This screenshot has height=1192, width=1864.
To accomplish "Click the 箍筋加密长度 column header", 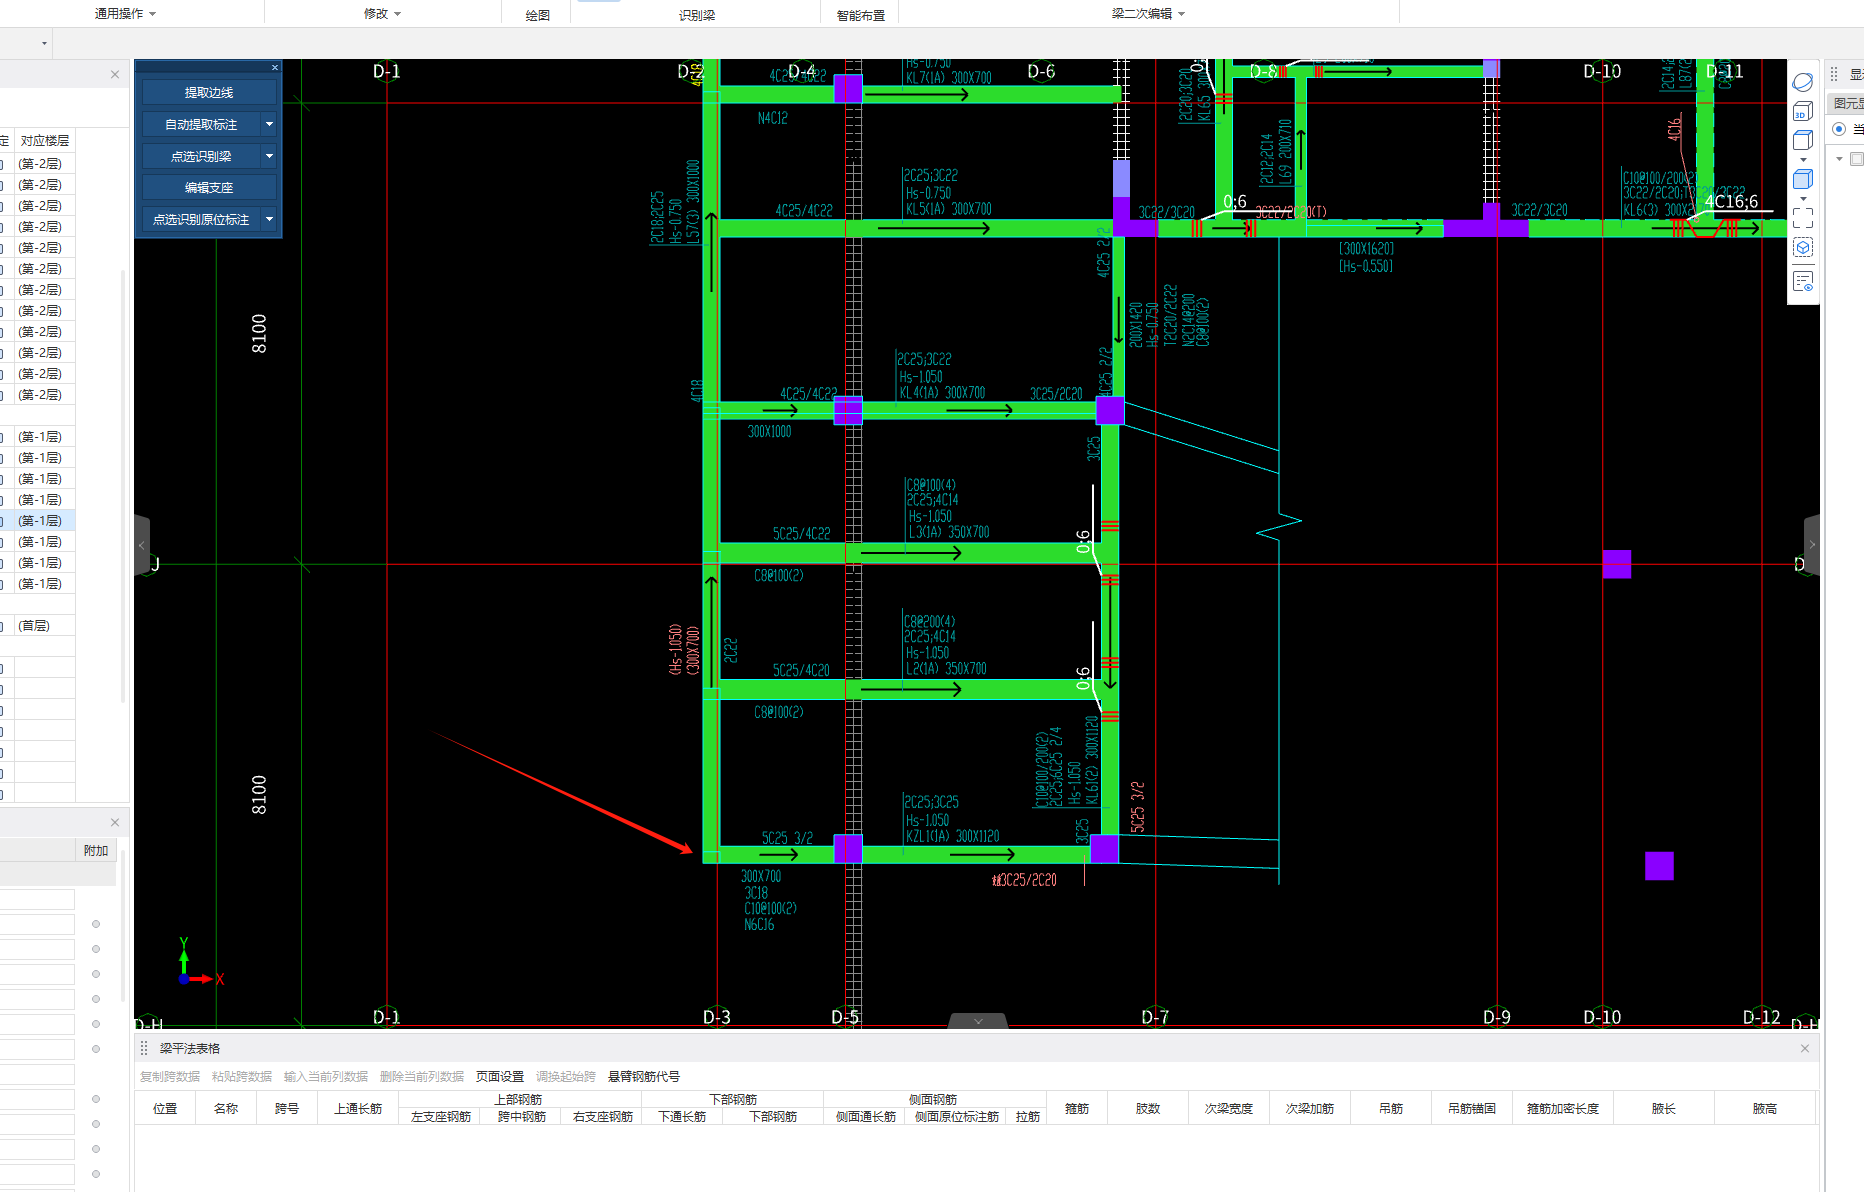I will [x=1563, y=1108].
